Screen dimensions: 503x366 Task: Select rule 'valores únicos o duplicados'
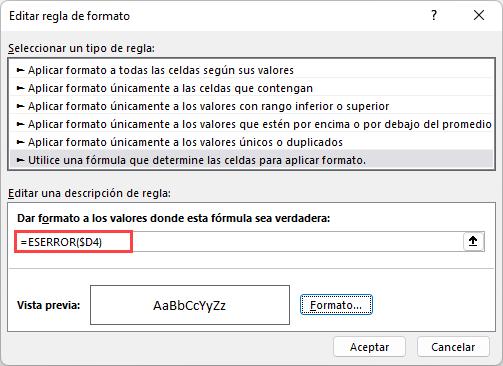pyautogui.click(x=251, y=142)
